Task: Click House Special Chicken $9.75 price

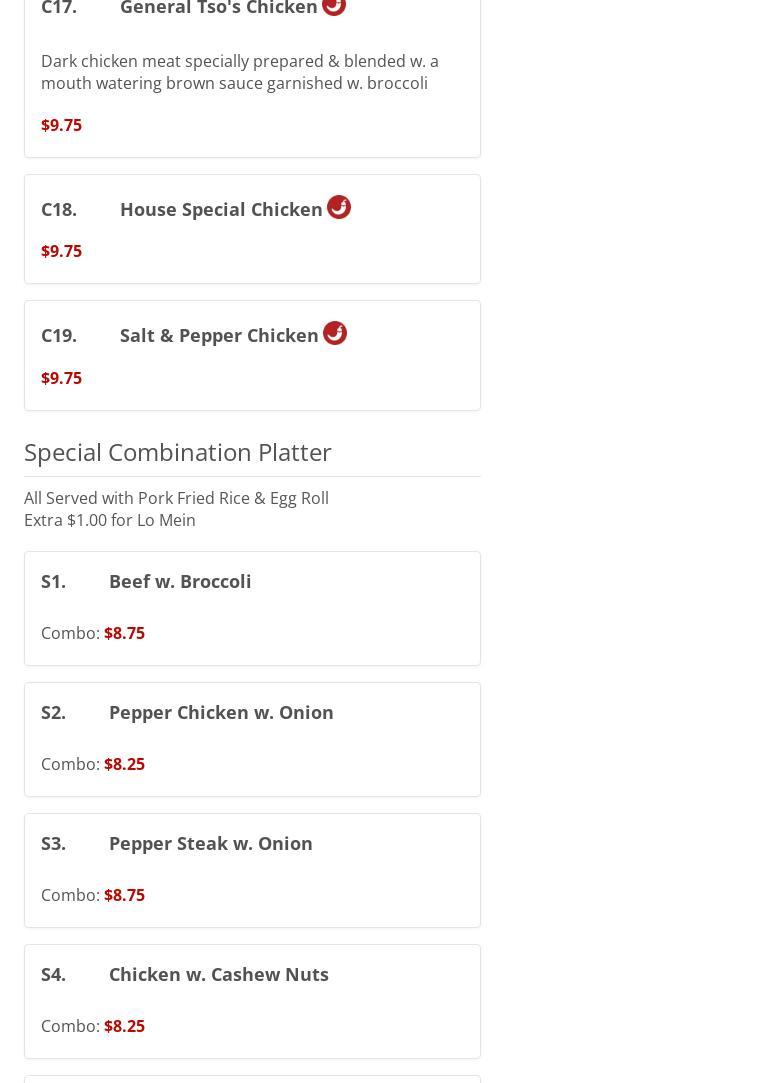Action: click(61, 252)
